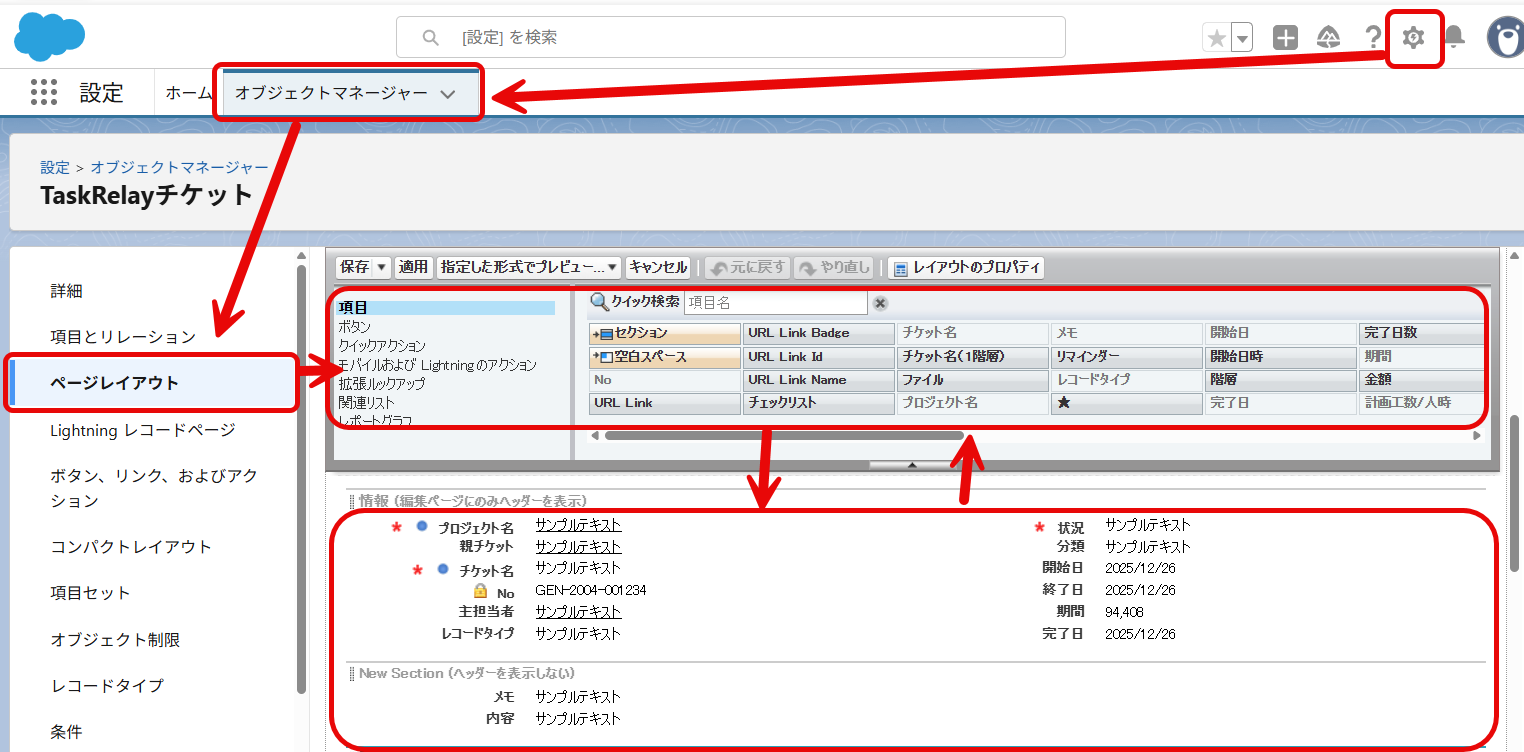The height and width of the screenshot is (752, 1524).
Task: Open 項目セット in the sidebar
Action: click(91, 593)
